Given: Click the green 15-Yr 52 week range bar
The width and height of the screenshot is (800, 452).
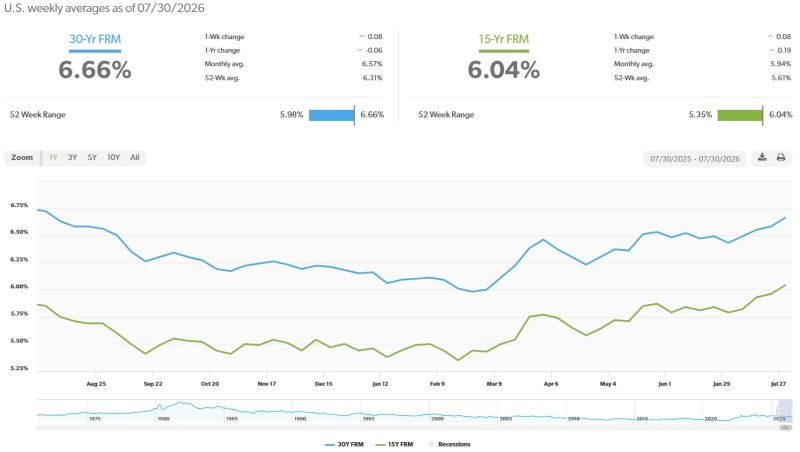Looking at the screenshot, I should pos(740,115).
